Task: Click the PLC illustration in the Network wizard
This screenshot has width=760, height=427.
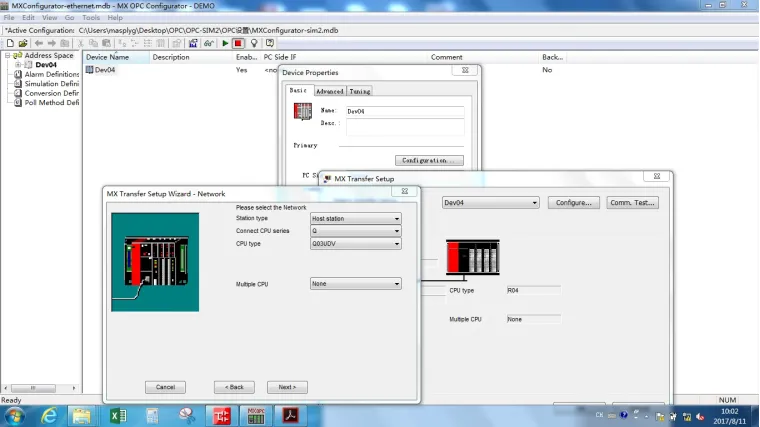Action: 155,262
